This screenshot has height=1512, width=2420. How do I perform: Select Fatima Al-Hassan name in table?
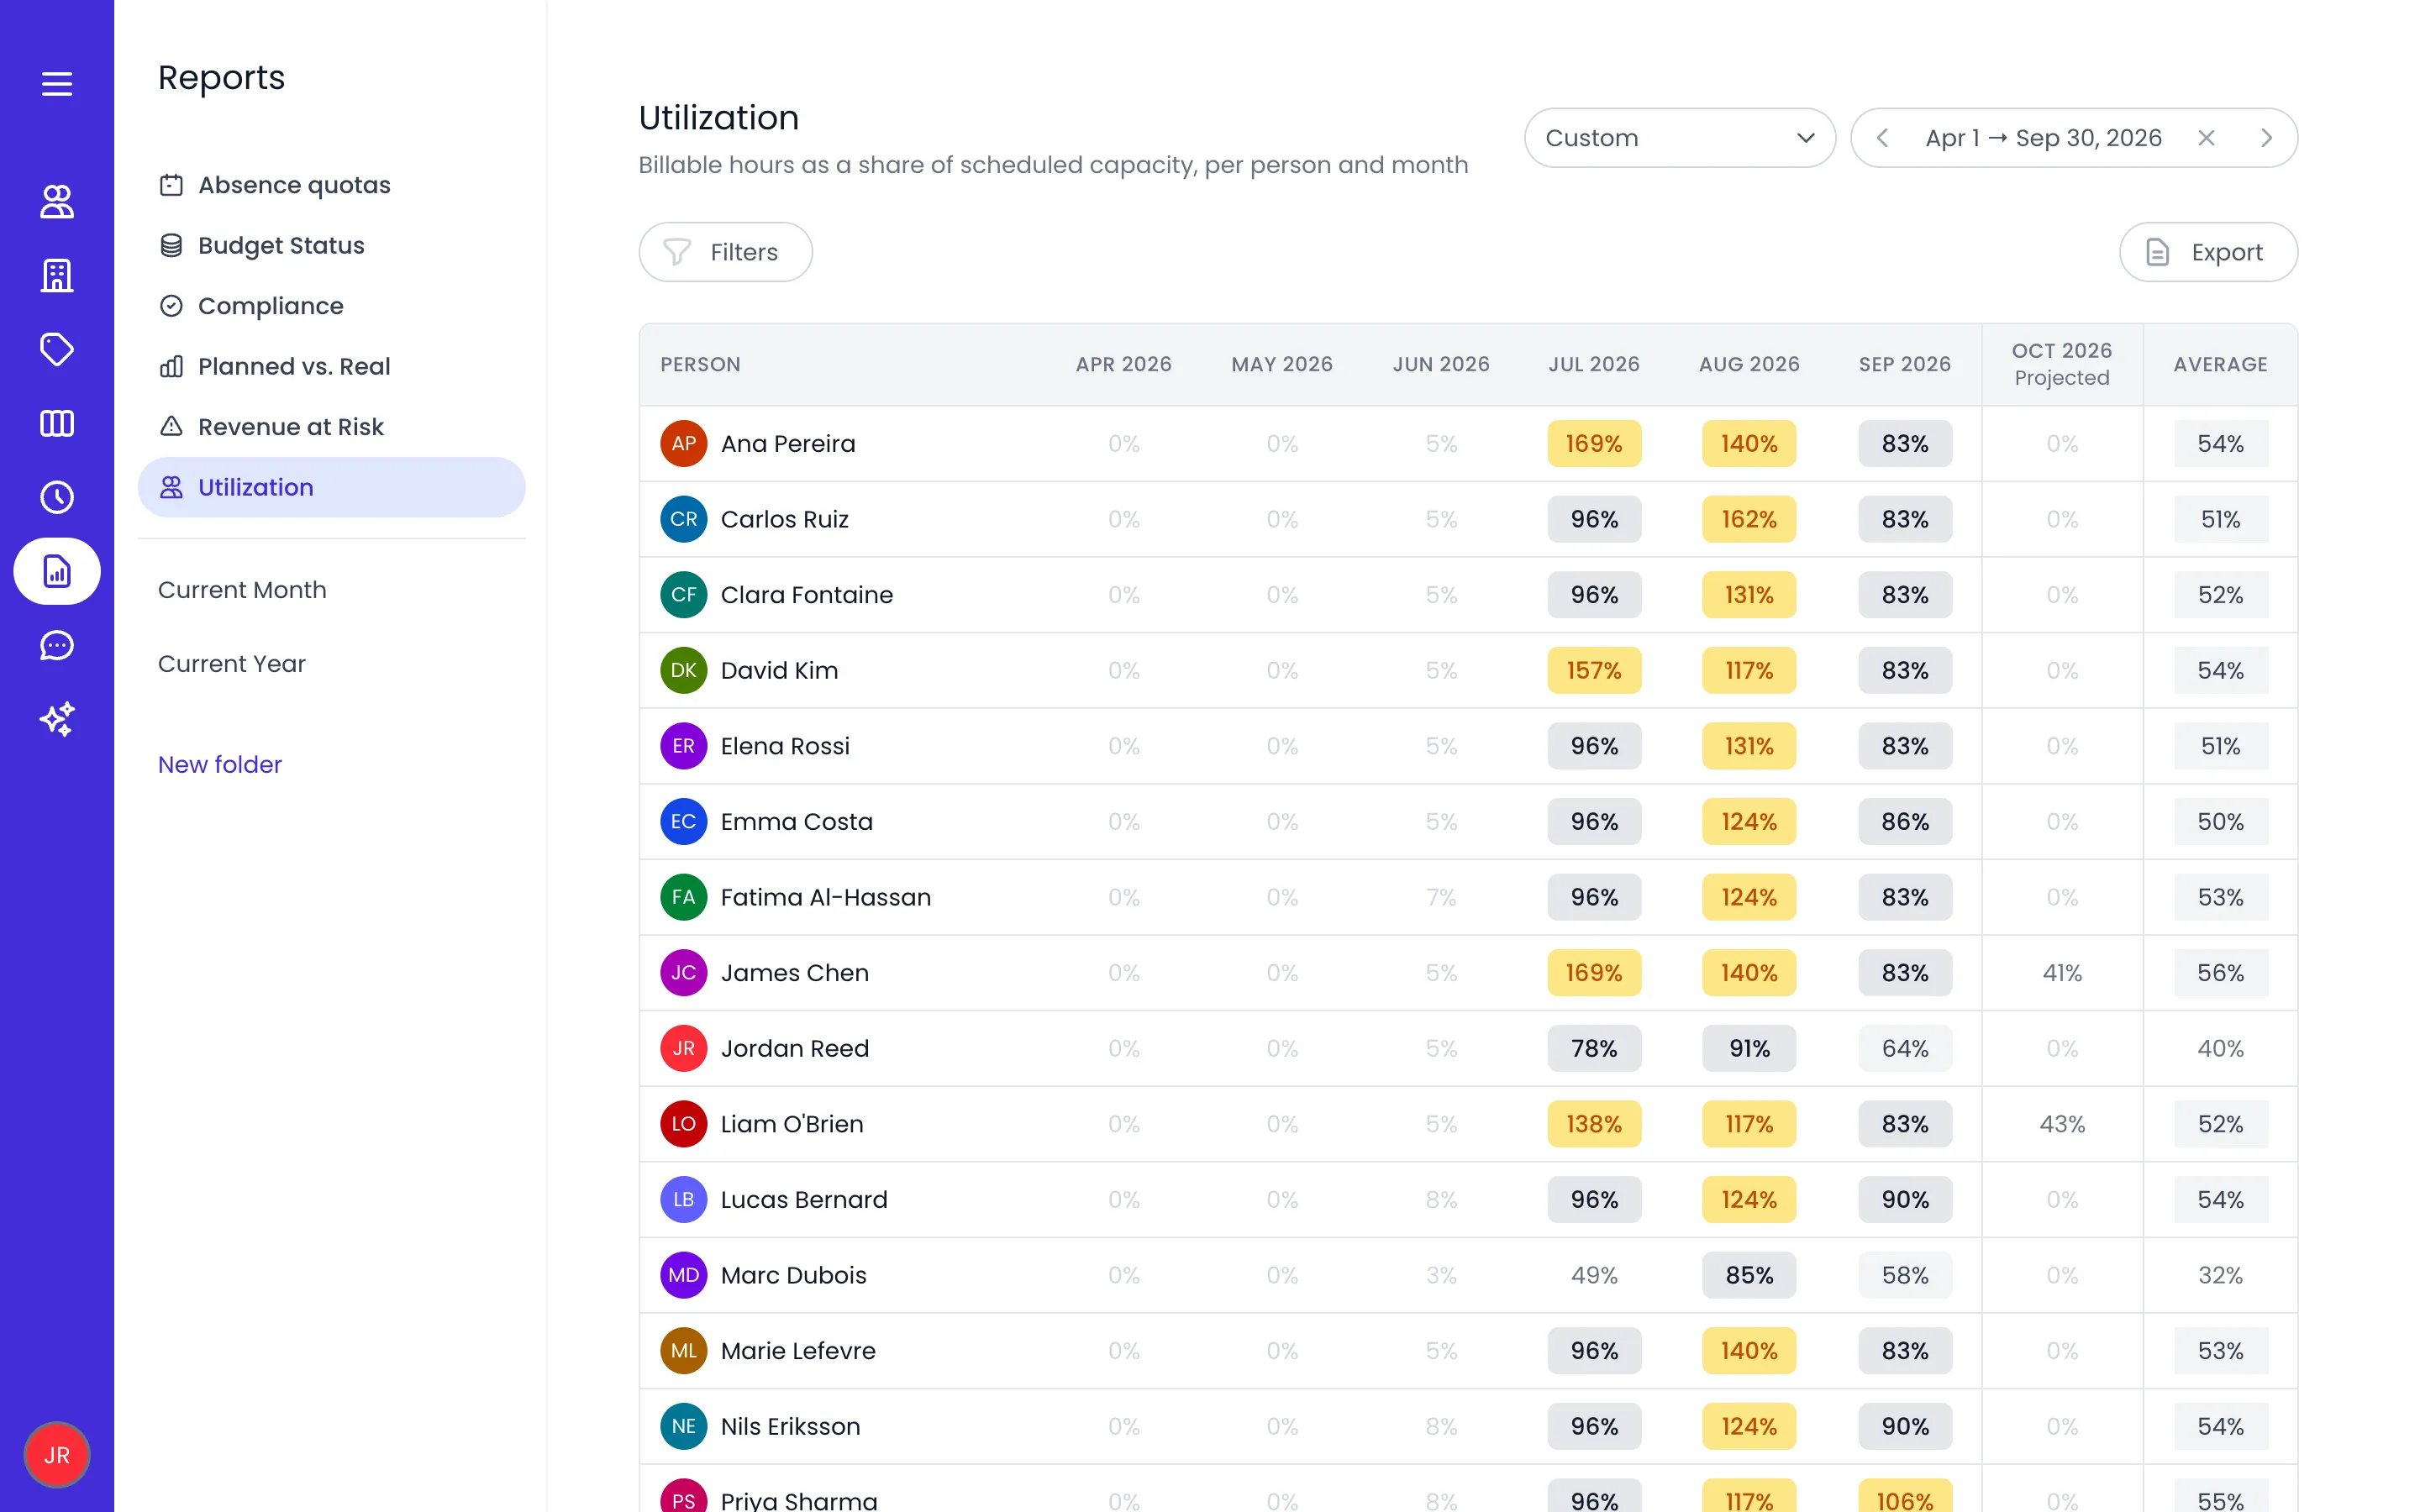pyautogui.click(x=826, y=897)
